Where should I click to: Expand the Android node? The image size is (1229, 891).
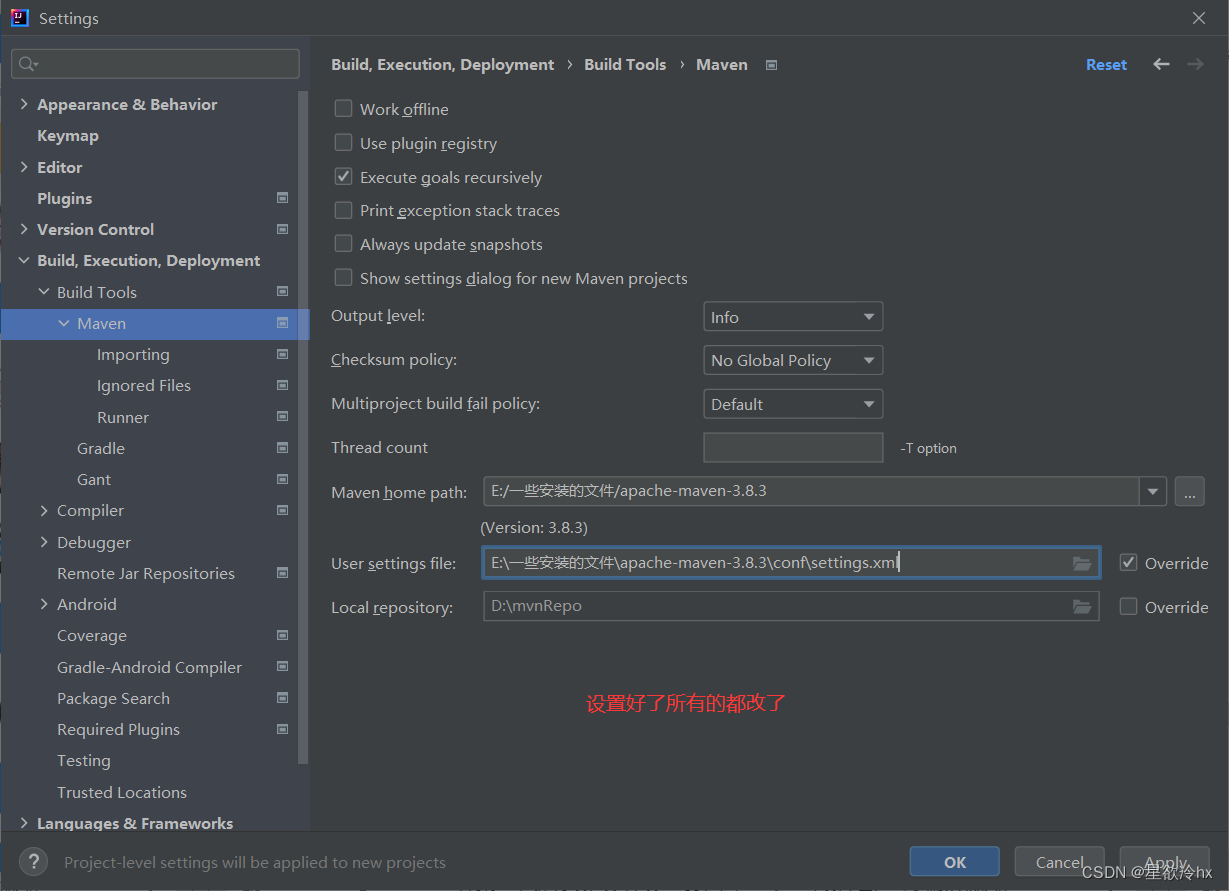pyautogui.click(x=44, y=604)
